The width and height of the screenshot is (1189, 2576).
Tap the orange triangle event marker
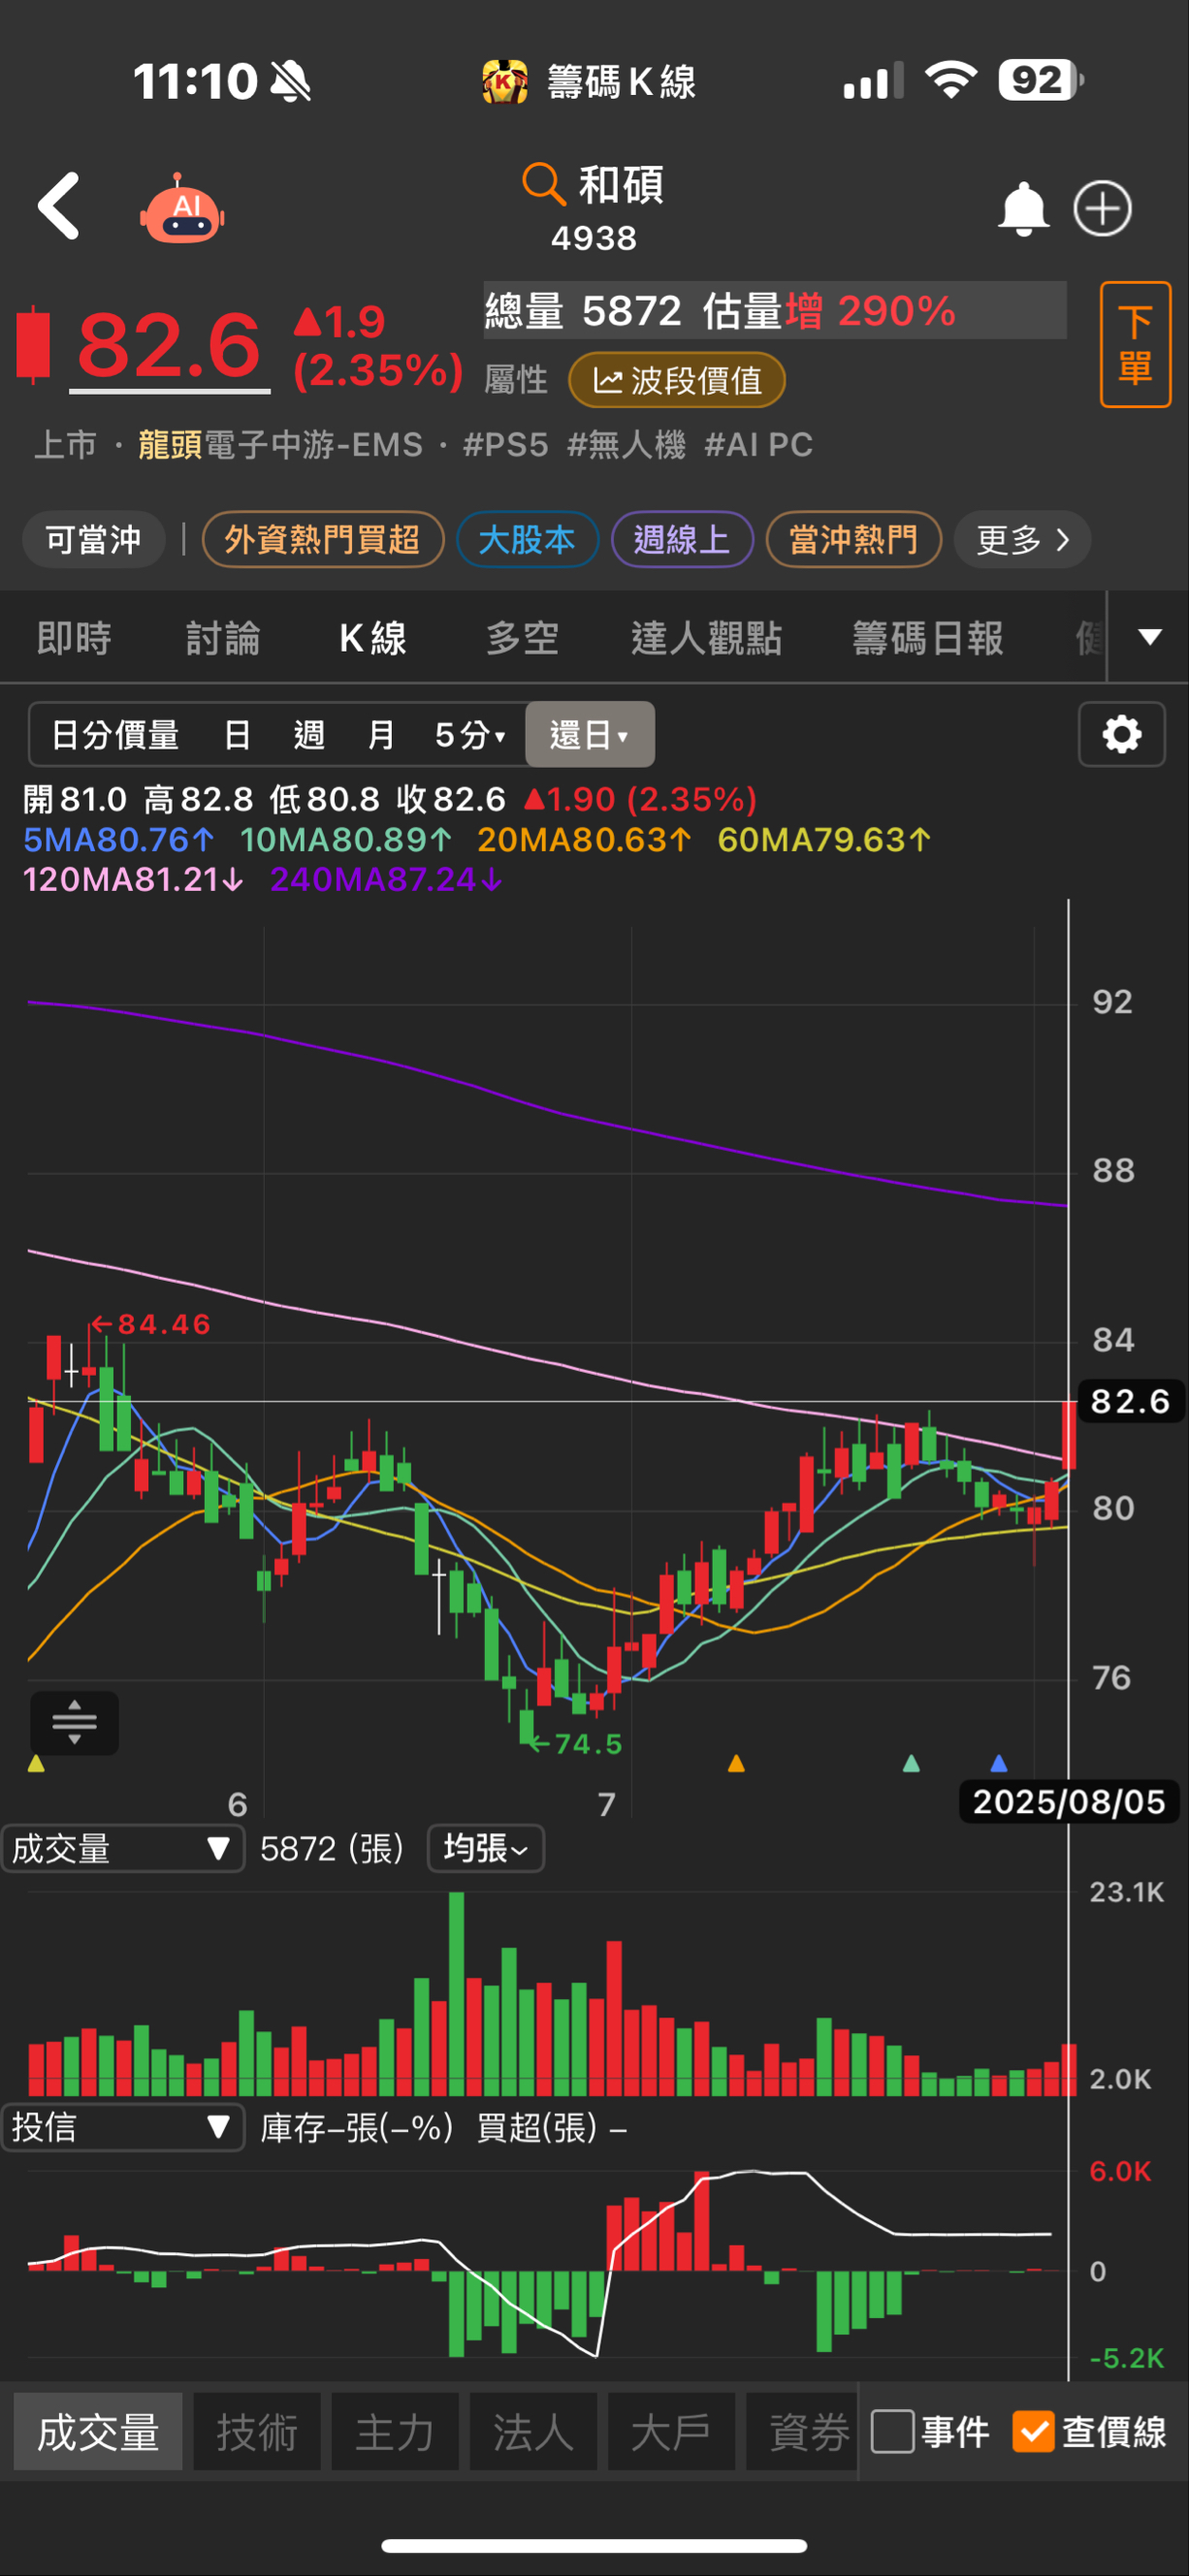(736, 1764)
